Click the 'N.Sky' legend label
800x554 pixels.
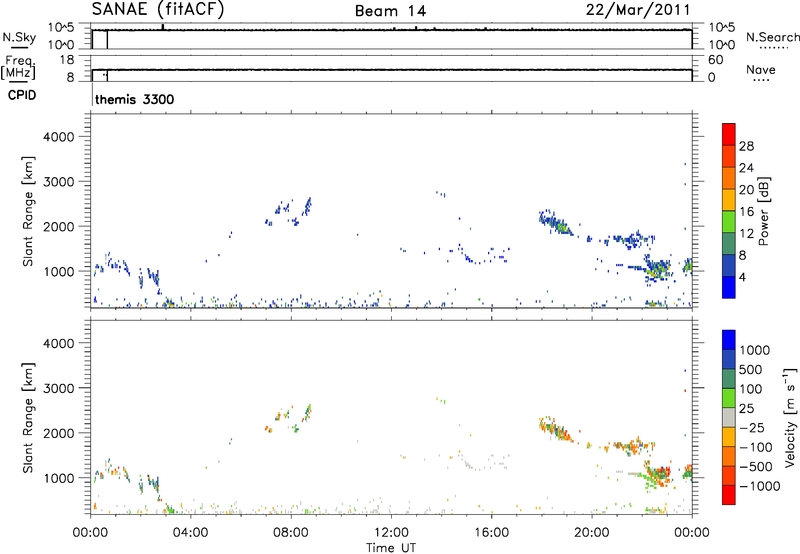click(x=19, y=37)
